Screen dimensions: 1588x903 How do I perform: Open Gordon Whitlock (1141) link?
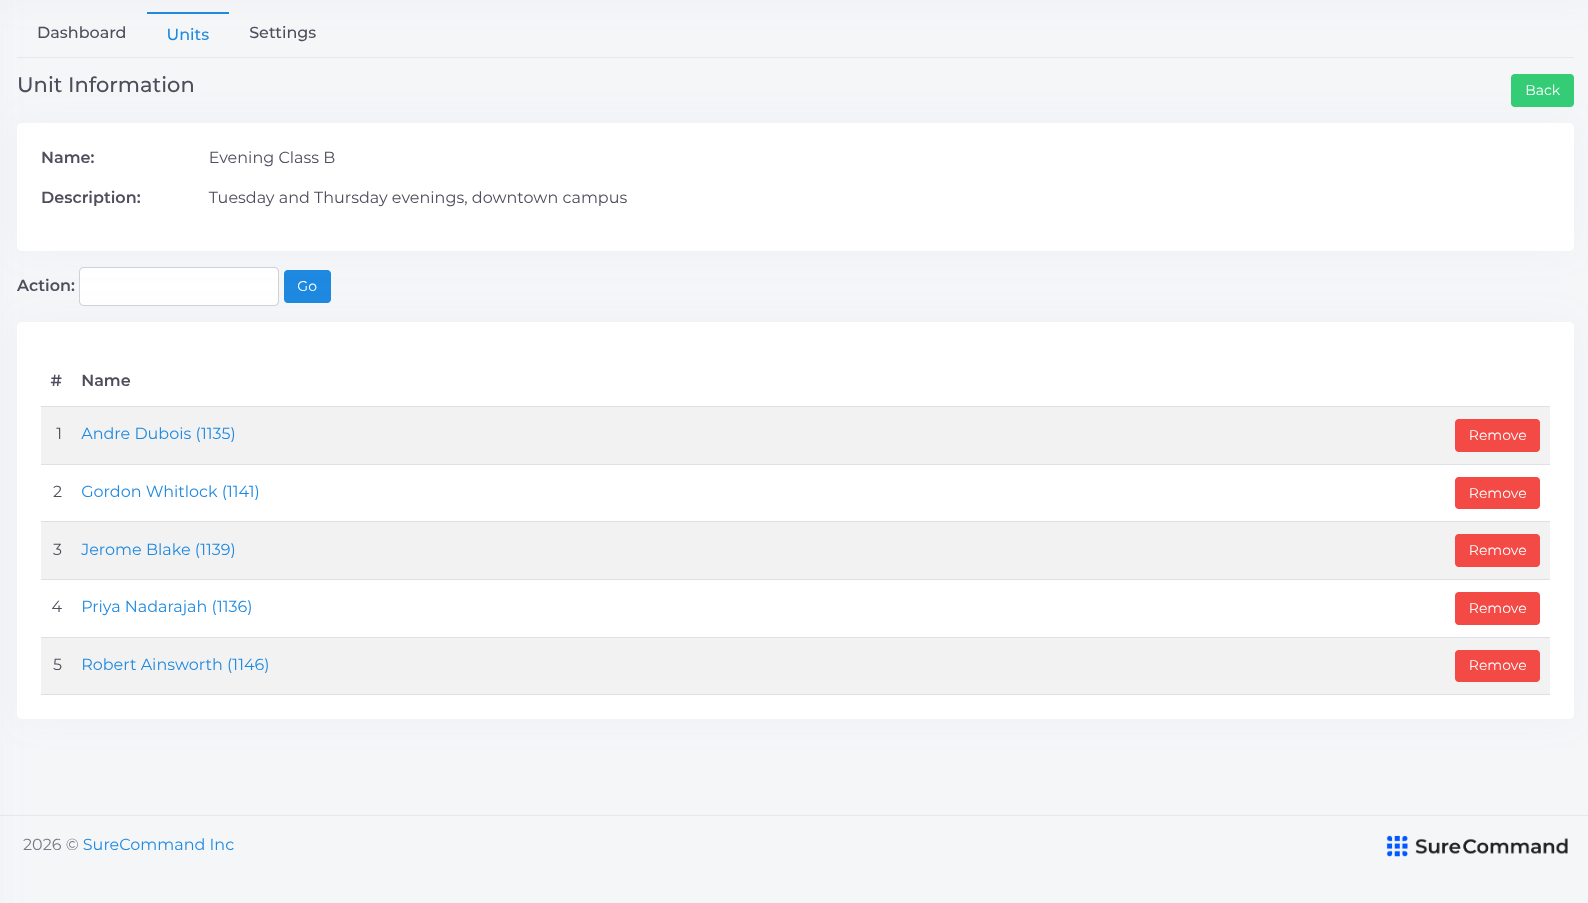[x=170, y=492]
